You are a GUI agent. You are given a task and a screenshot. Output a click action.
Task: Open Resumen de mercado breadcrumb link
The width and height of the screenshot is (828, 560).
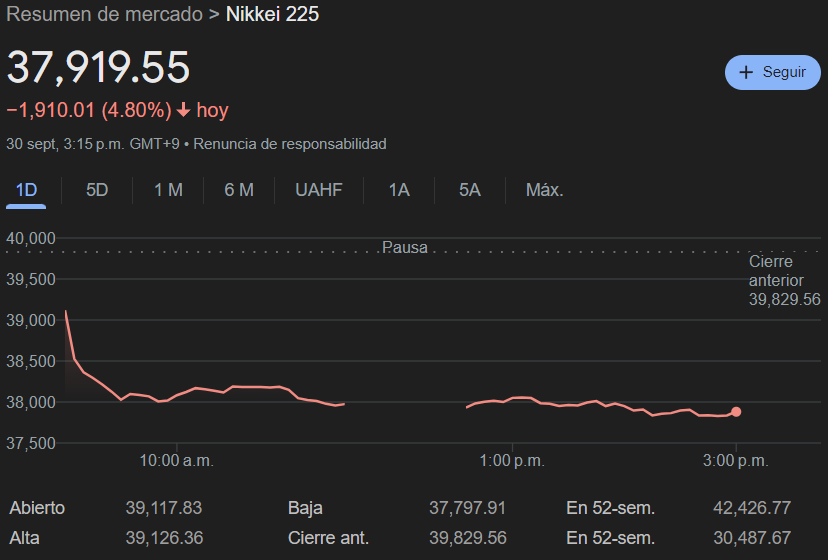105,14
